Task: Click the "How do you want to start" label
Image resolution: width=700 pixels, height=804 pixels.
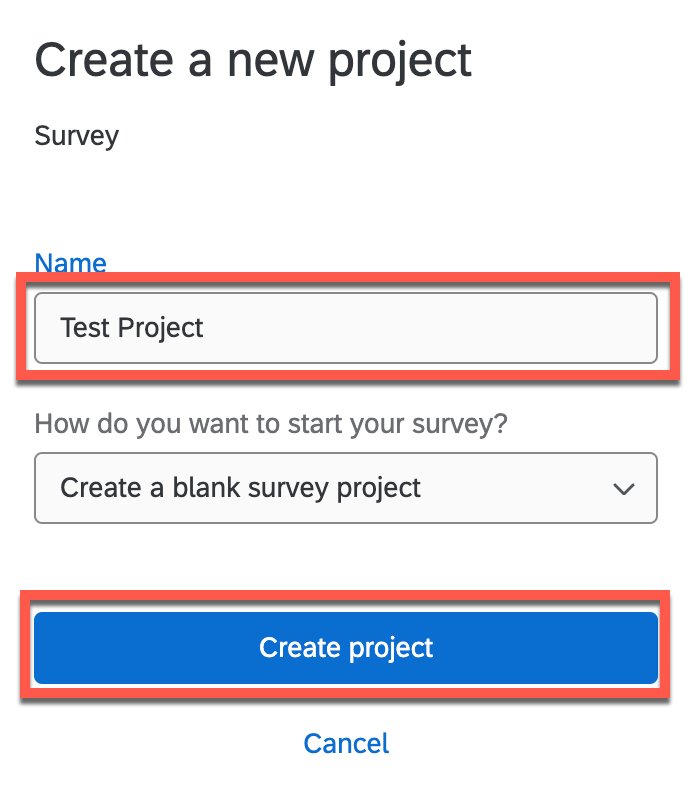Action: pyautogui.click(x=271, y=423)
